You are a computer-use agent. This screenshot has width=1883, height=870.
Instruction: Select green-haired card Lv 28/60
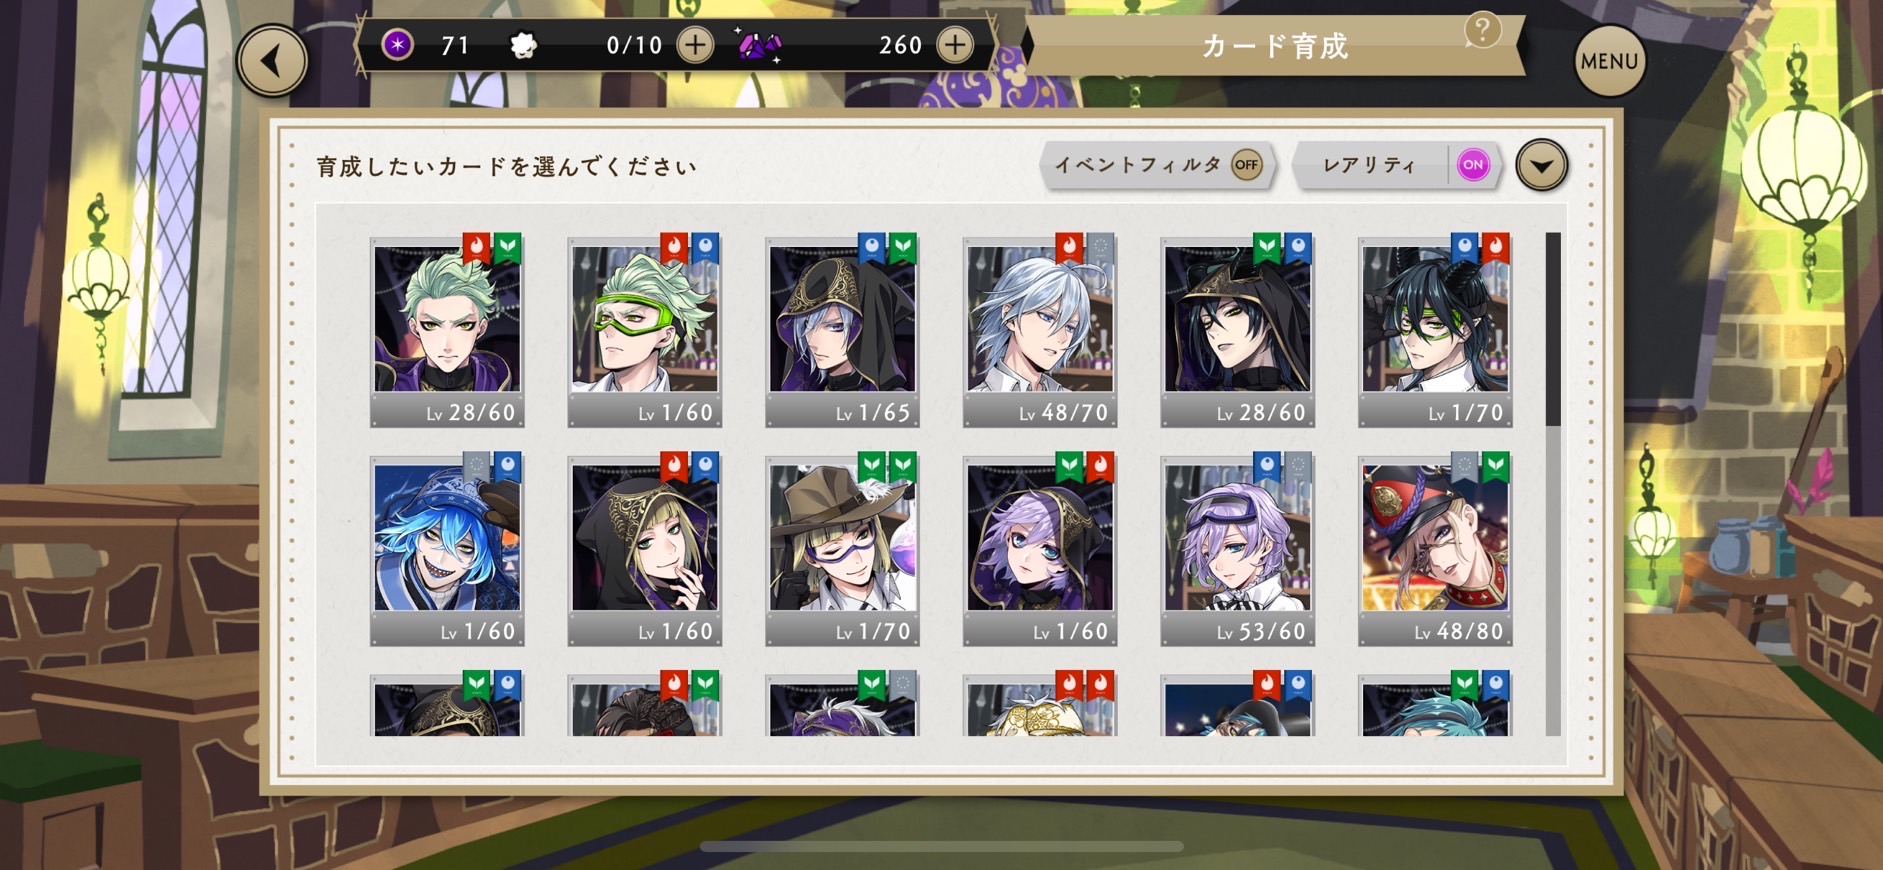click(447, 332)
